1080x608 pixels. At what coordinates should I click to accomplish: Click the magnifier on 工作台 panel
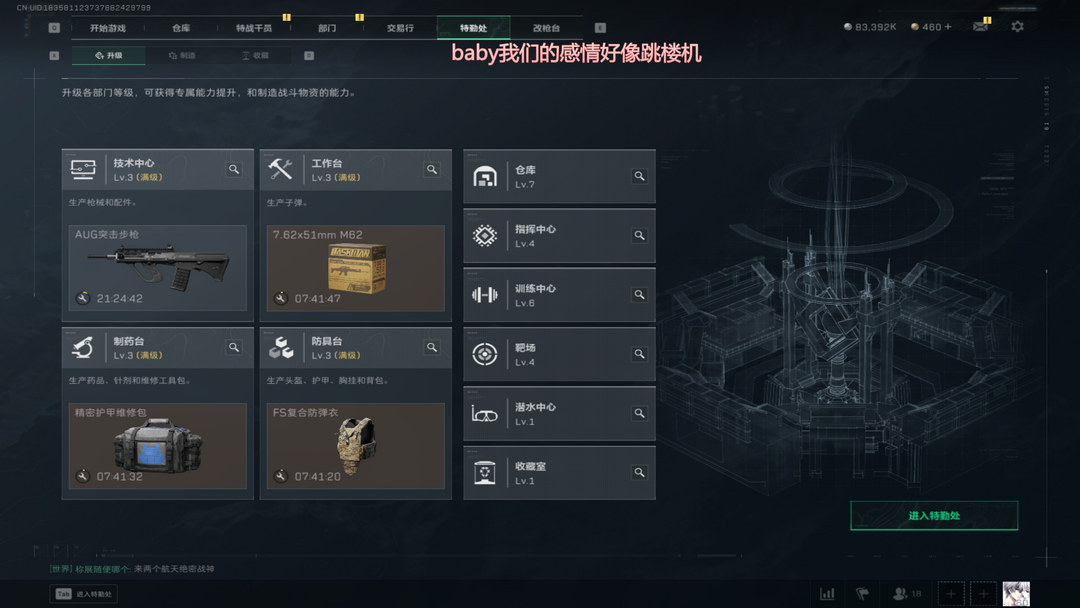point(432,169)
